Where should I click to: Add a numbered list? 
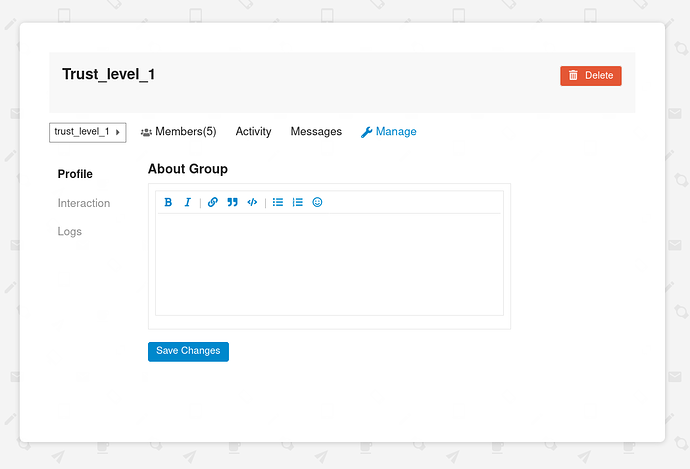pyautogui.click(x=297, y=202)
